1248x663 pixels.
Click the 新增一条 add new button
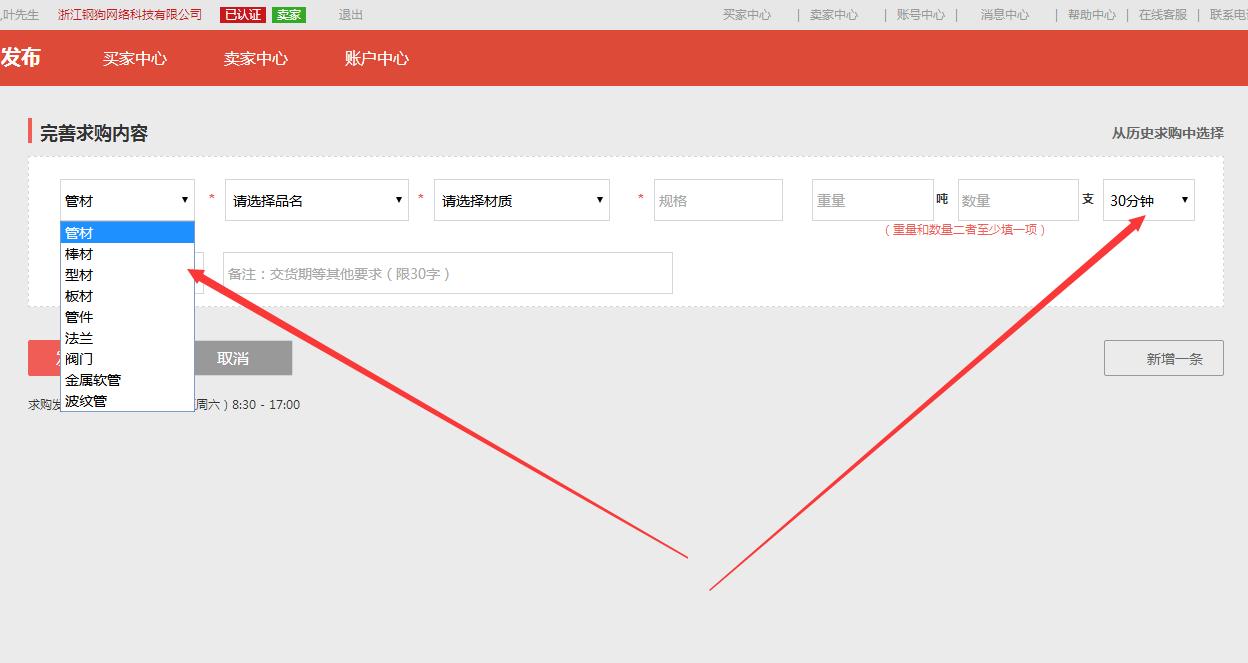[x=1163, y=357]
